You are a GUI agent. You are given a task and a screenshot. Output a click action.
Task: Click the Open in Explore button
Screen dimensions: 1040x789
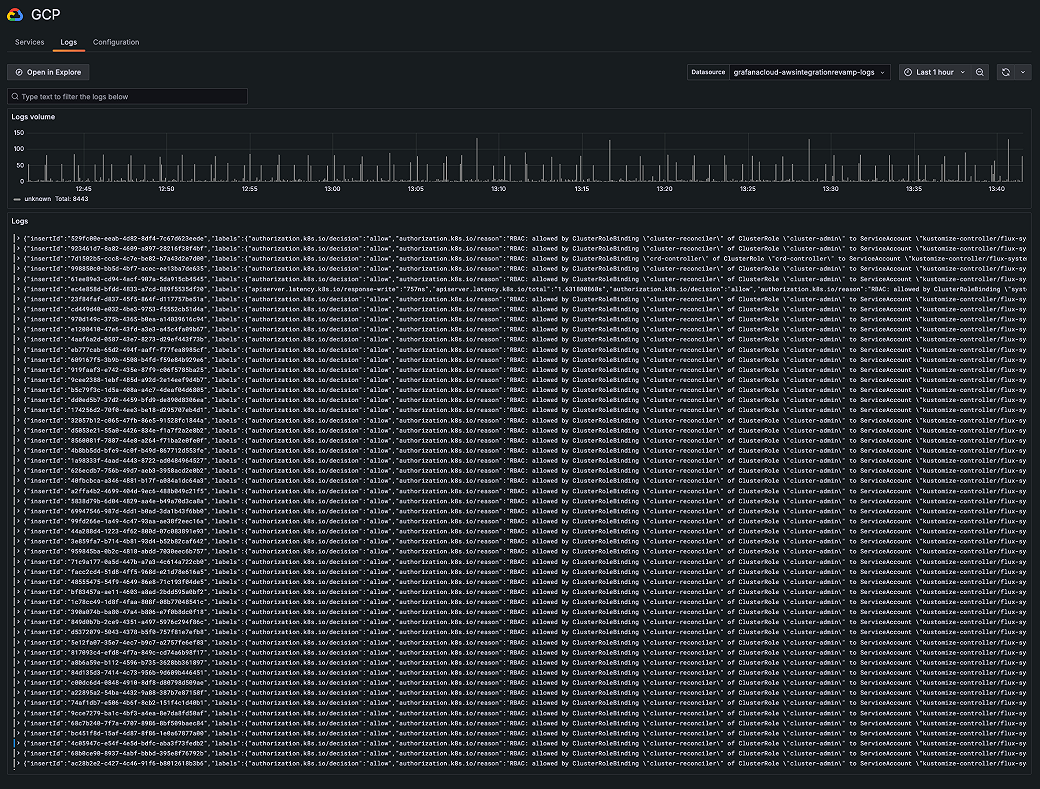pos(48,72)
